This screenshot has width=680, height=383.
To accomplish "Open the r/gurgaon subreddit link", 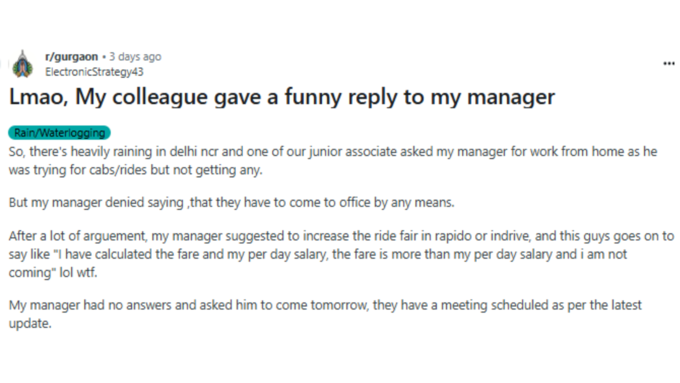I will pos(72,57).
